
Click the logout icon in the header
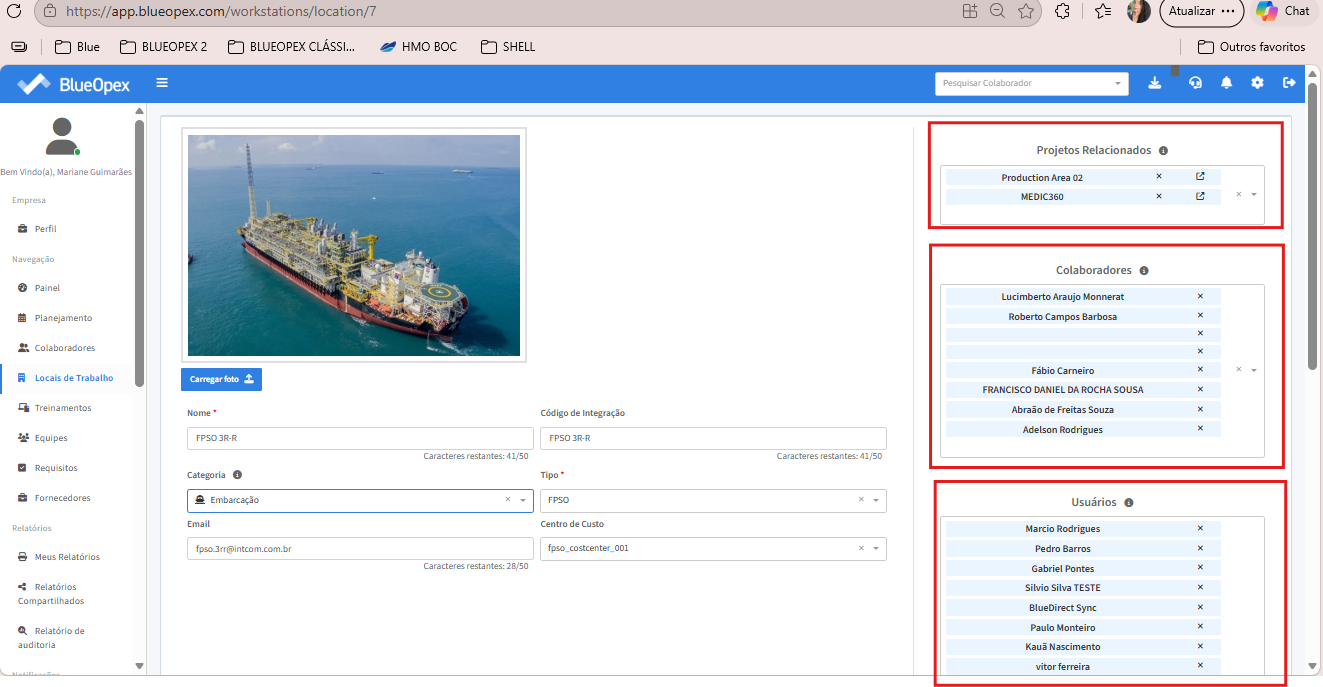click(1289, 83)
